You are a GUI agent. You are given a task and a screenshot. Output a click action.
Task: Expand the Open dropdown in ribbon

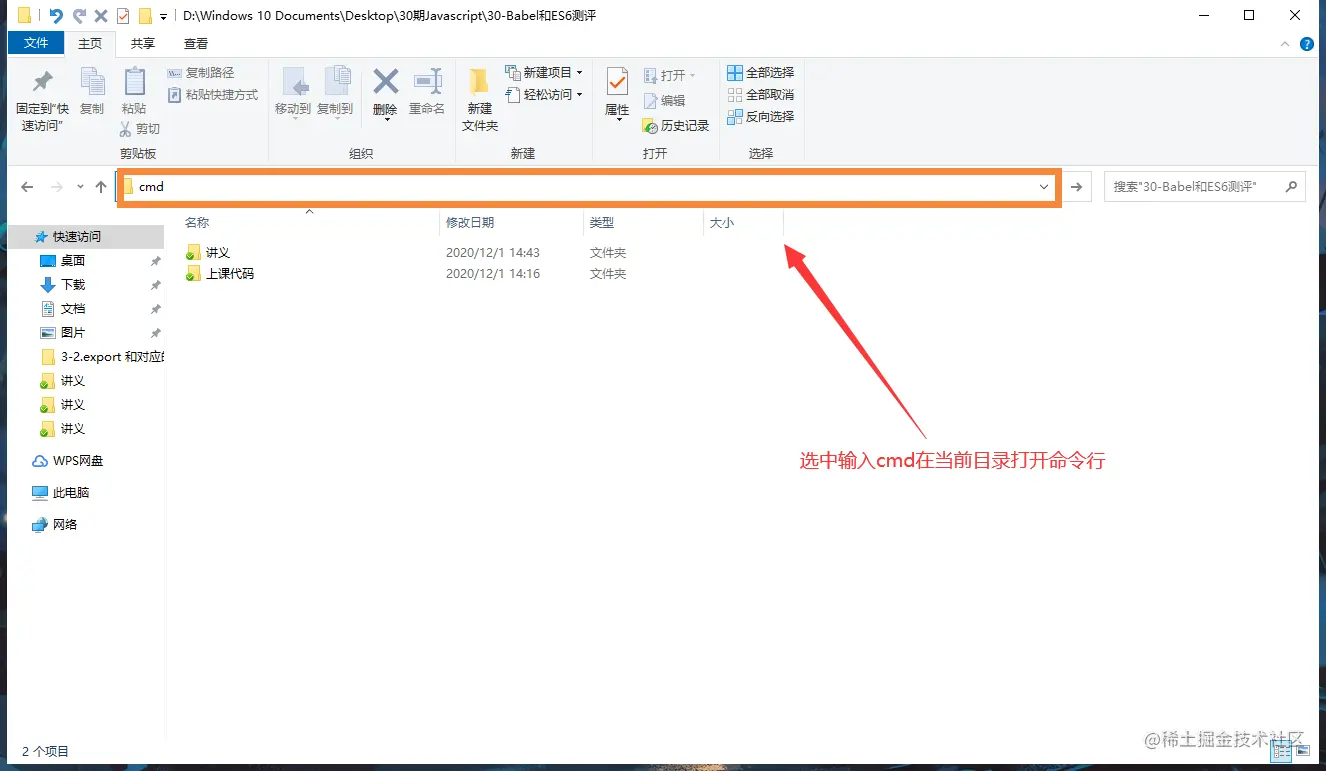point(670,75)
